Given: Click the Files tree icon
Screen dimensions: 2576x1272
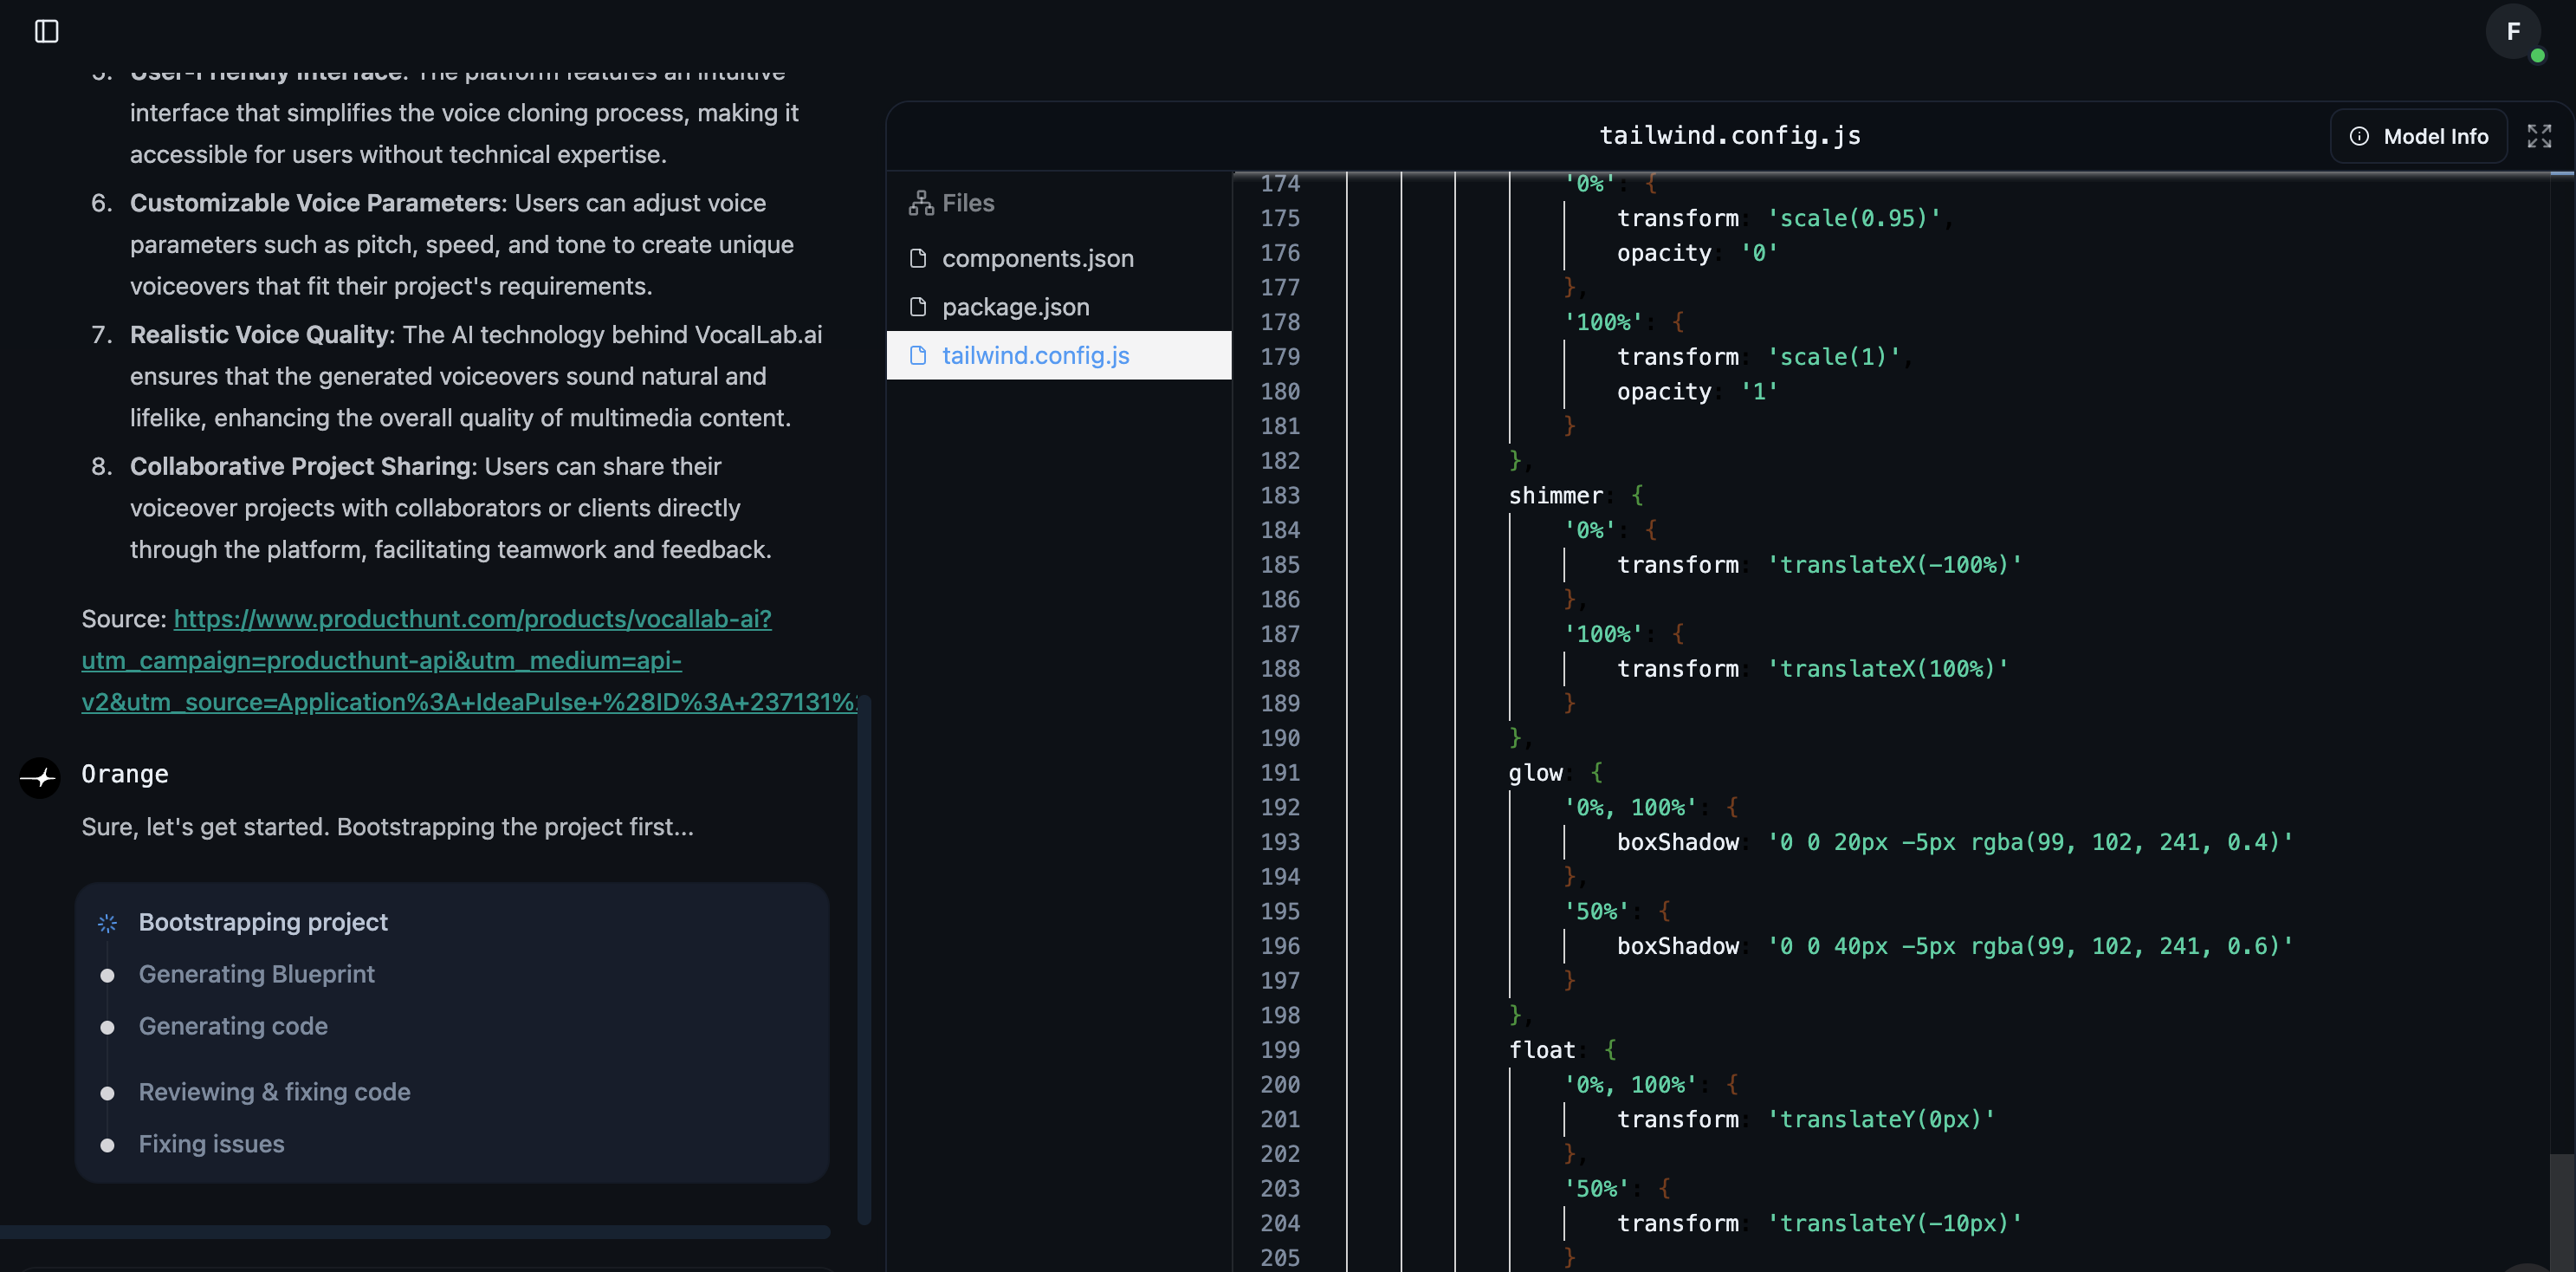Looking at the screenshot, I should click(920, 203).
